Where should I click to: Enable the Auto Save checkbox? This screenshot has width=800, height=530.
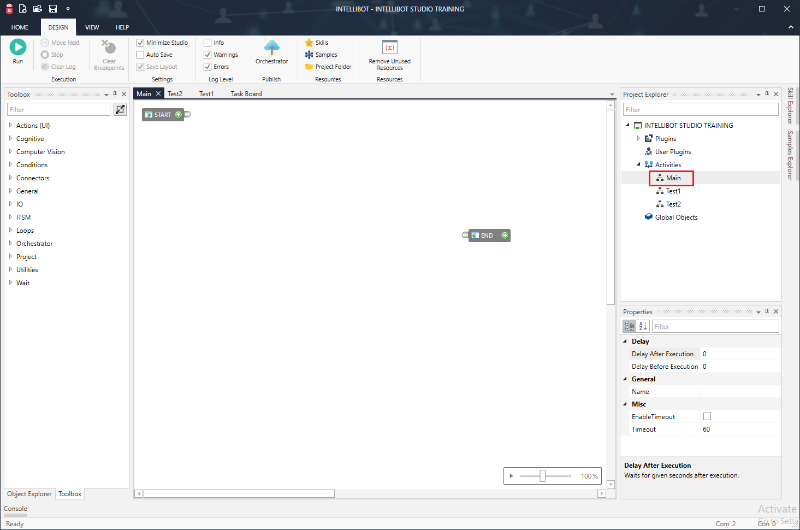click(x=139, y=55)
